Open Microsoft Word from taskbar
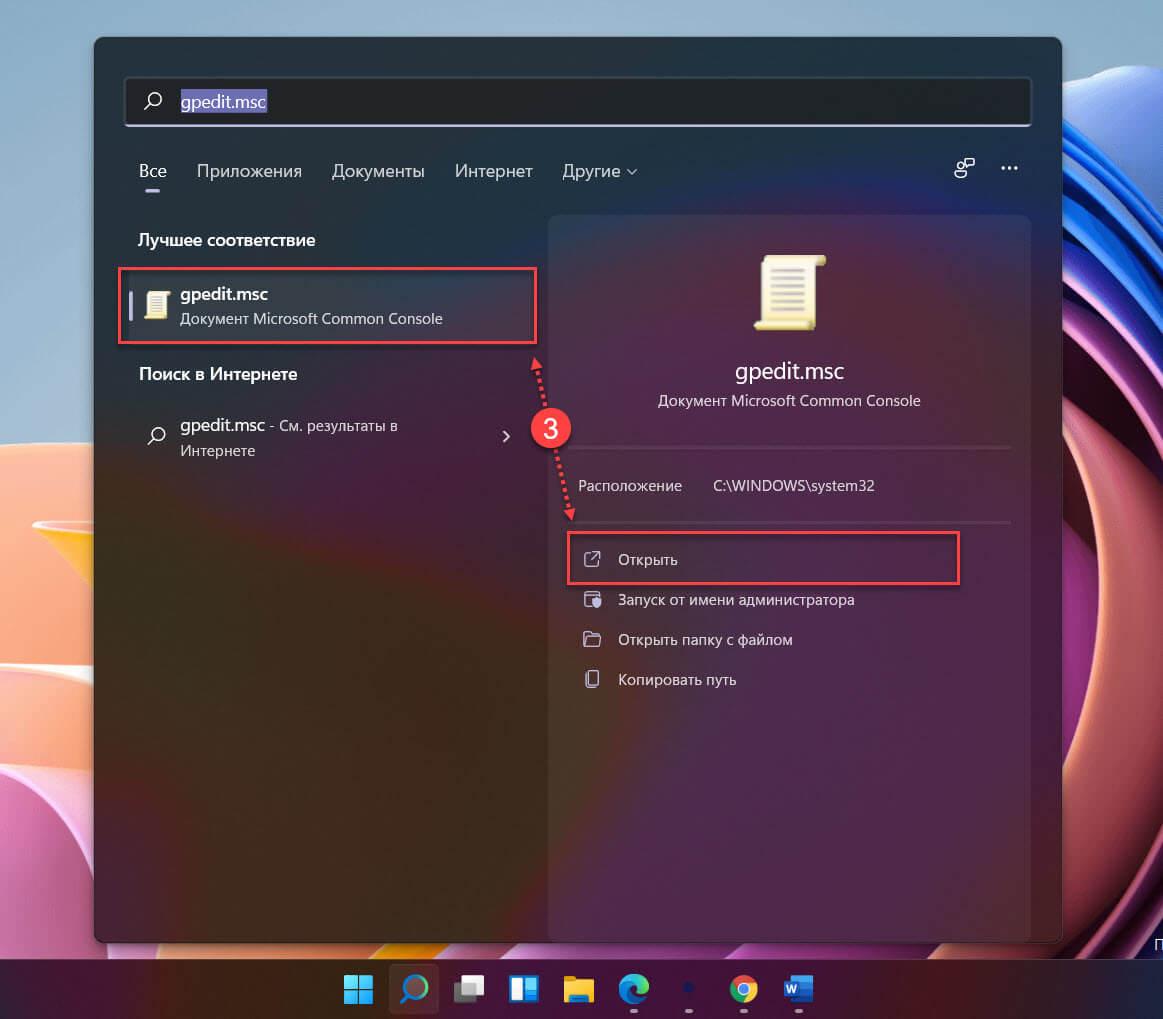1163x1019 pixels. (798, 989)
